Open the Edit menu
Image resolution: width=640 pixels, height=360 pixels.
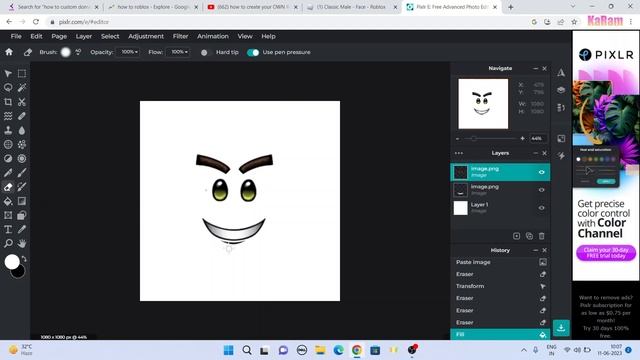pyautogui.click(x=36, y=36)
